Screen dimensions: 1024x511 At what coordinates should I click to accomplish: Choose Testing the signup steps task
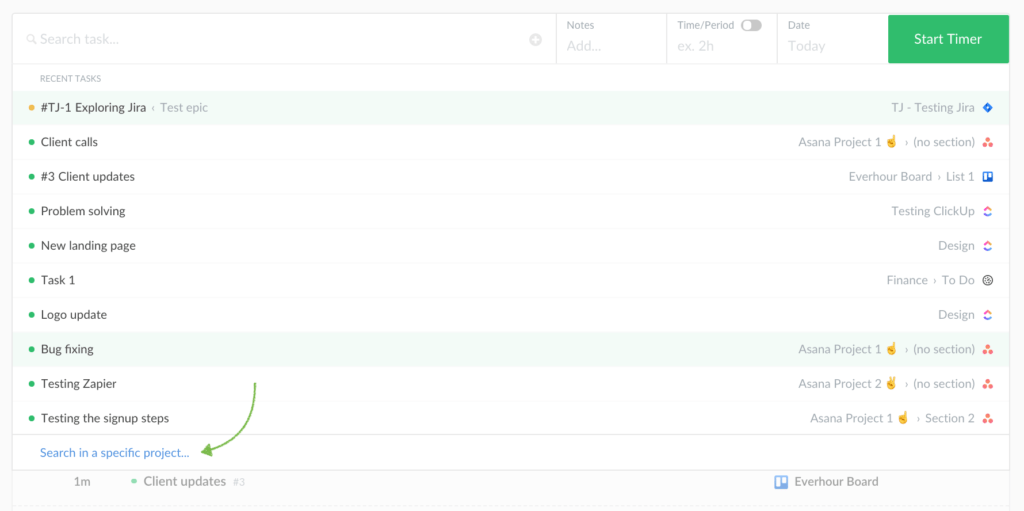(x=105, y=418)
